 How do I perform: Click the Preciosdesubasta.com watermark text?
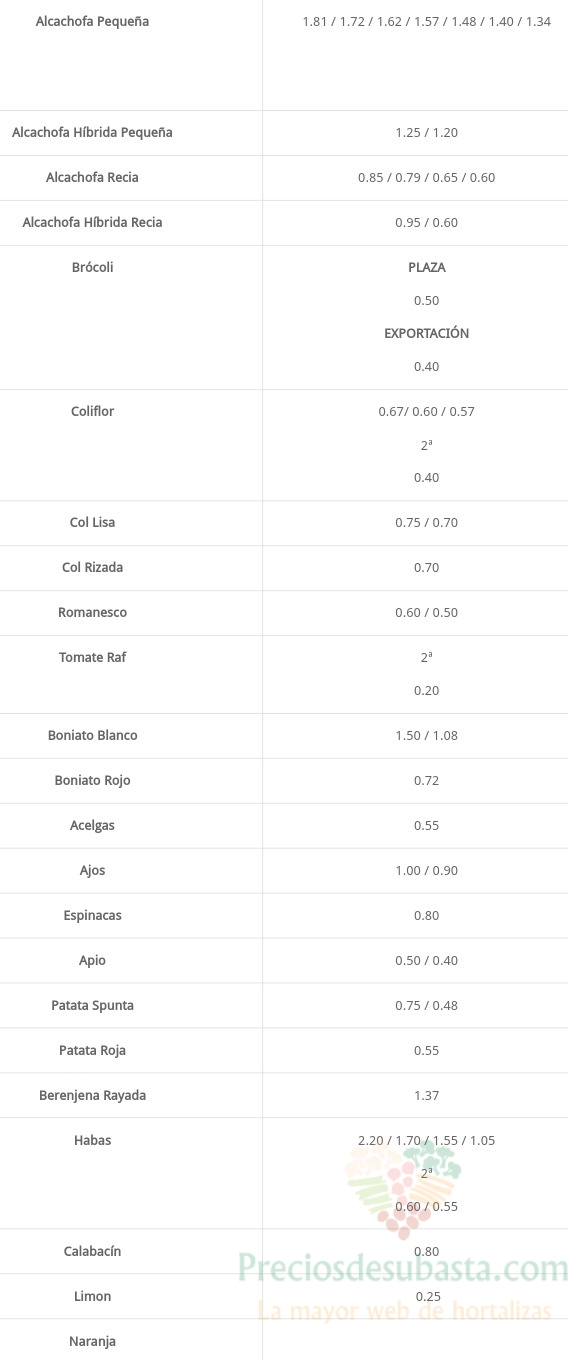click(x=403, y=1269)
